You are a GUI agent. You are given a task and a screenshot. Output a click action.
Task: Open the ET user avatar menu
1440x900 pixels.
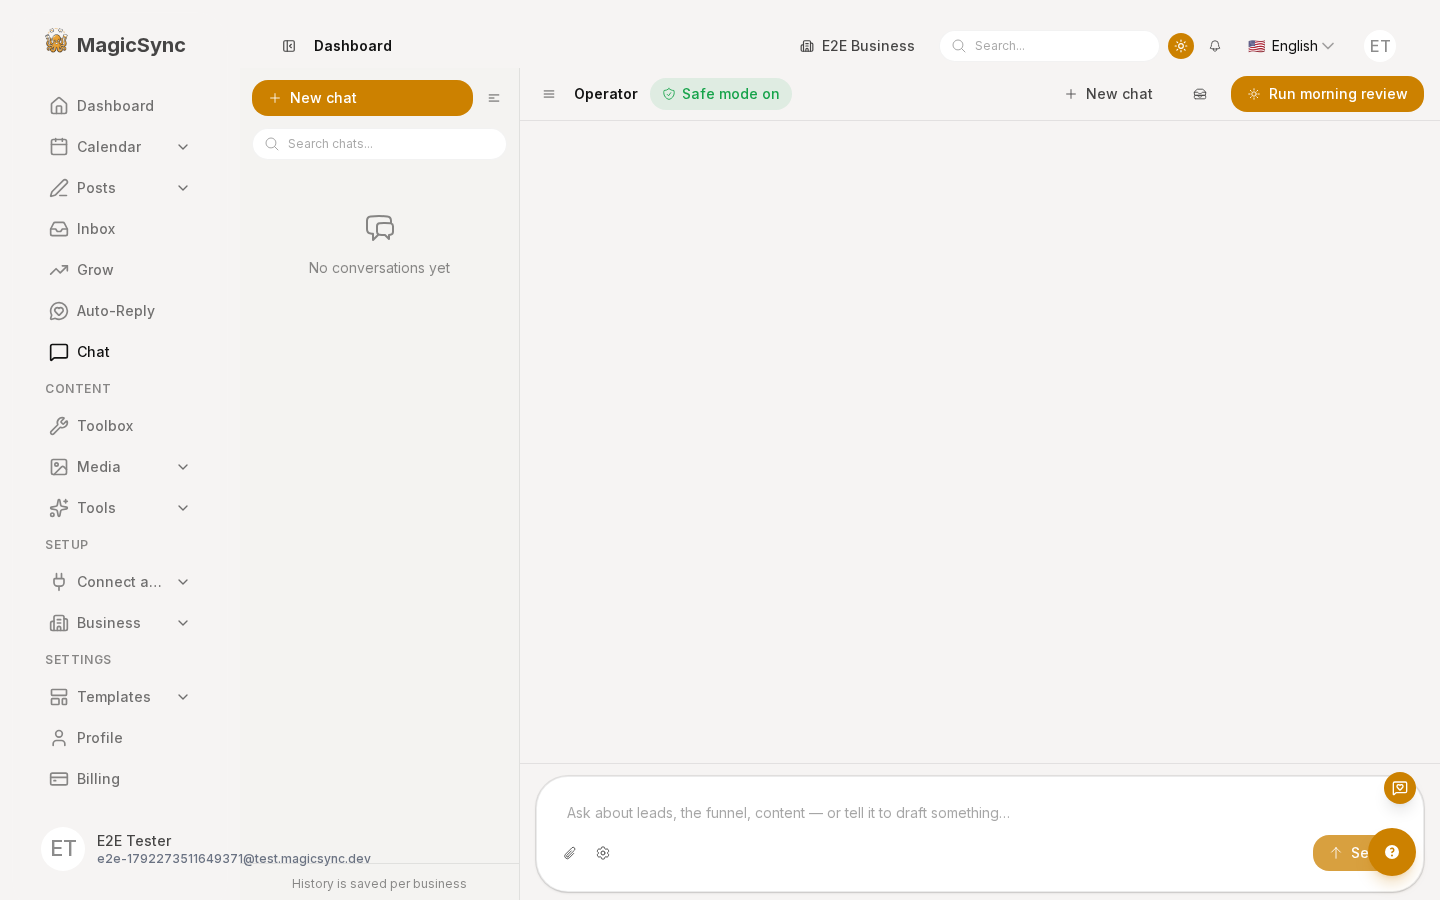coord(1380,46)
